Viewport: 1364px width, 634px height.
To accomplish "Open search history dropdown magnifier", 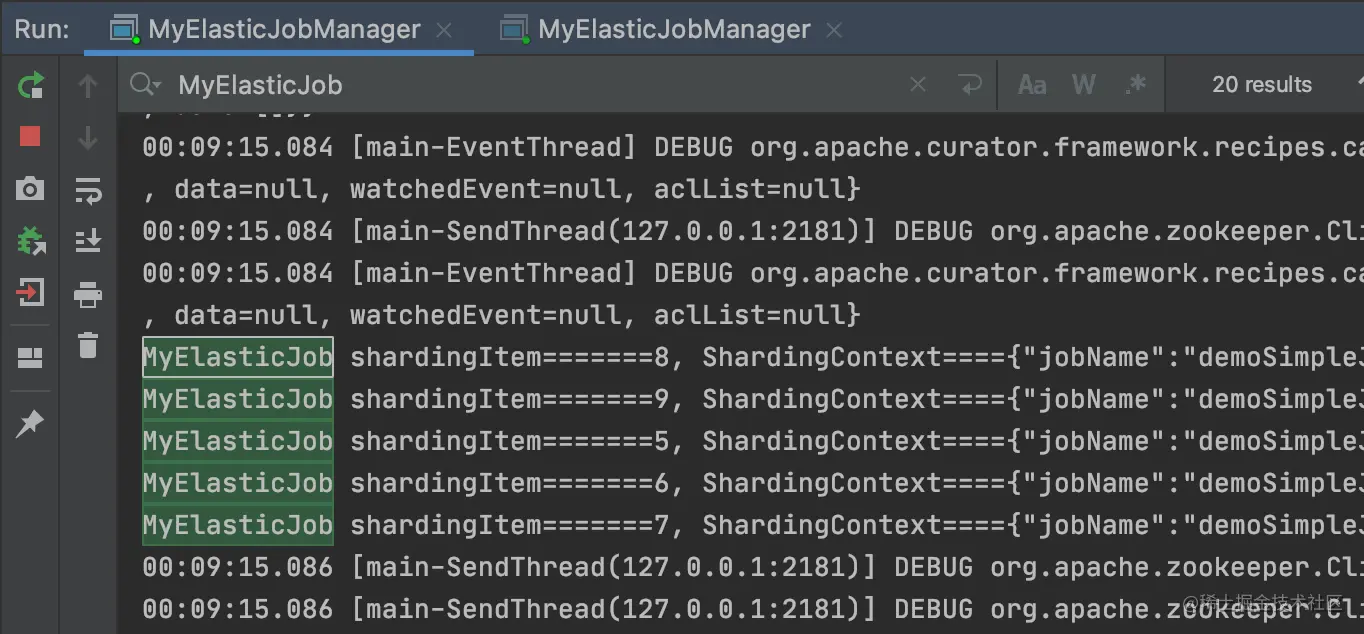I will (x=146, y=85).
